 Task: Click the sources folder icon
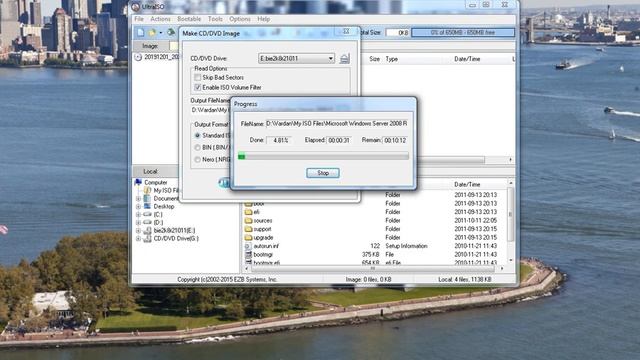tap(248, 220)
